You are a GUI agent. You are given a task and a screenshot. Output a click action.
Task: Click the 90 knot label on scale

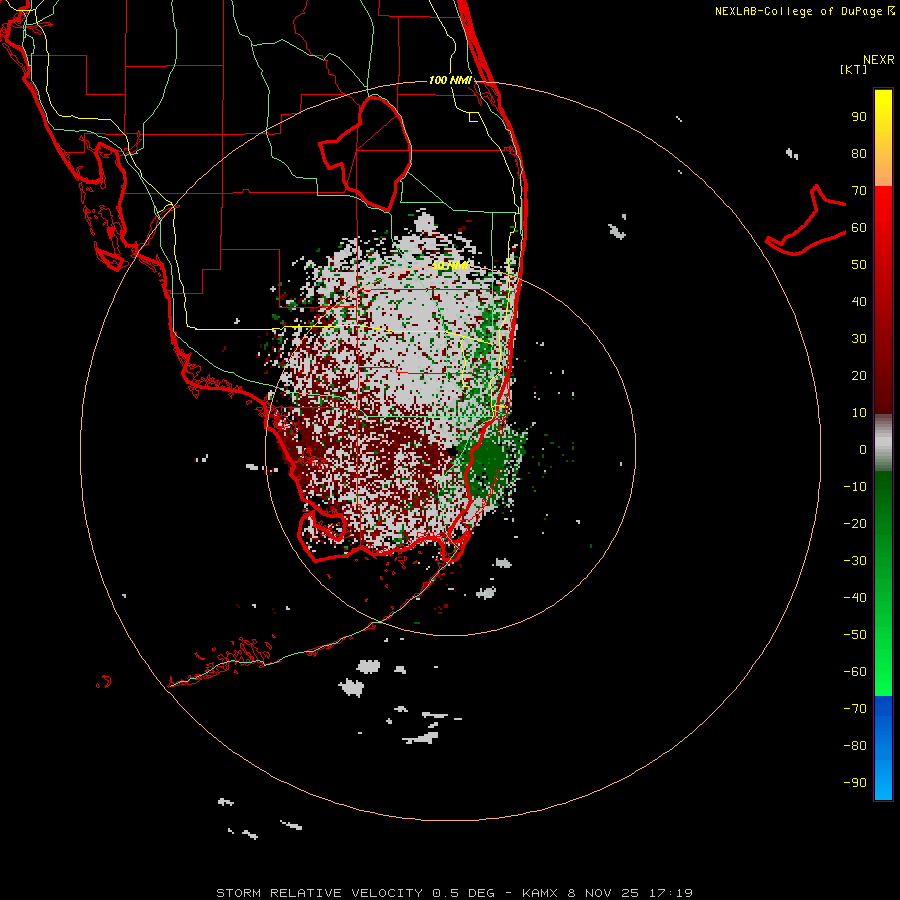click(859, 117)
